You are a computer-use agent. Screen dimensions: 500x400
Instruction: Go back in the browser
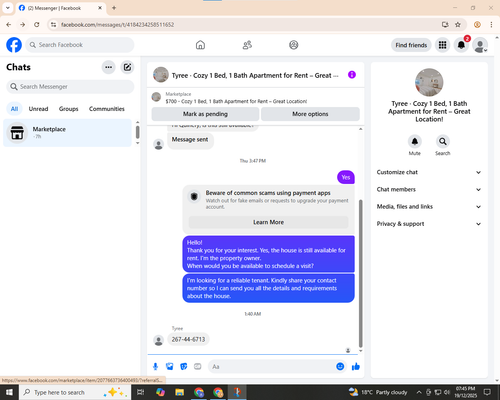9,25
